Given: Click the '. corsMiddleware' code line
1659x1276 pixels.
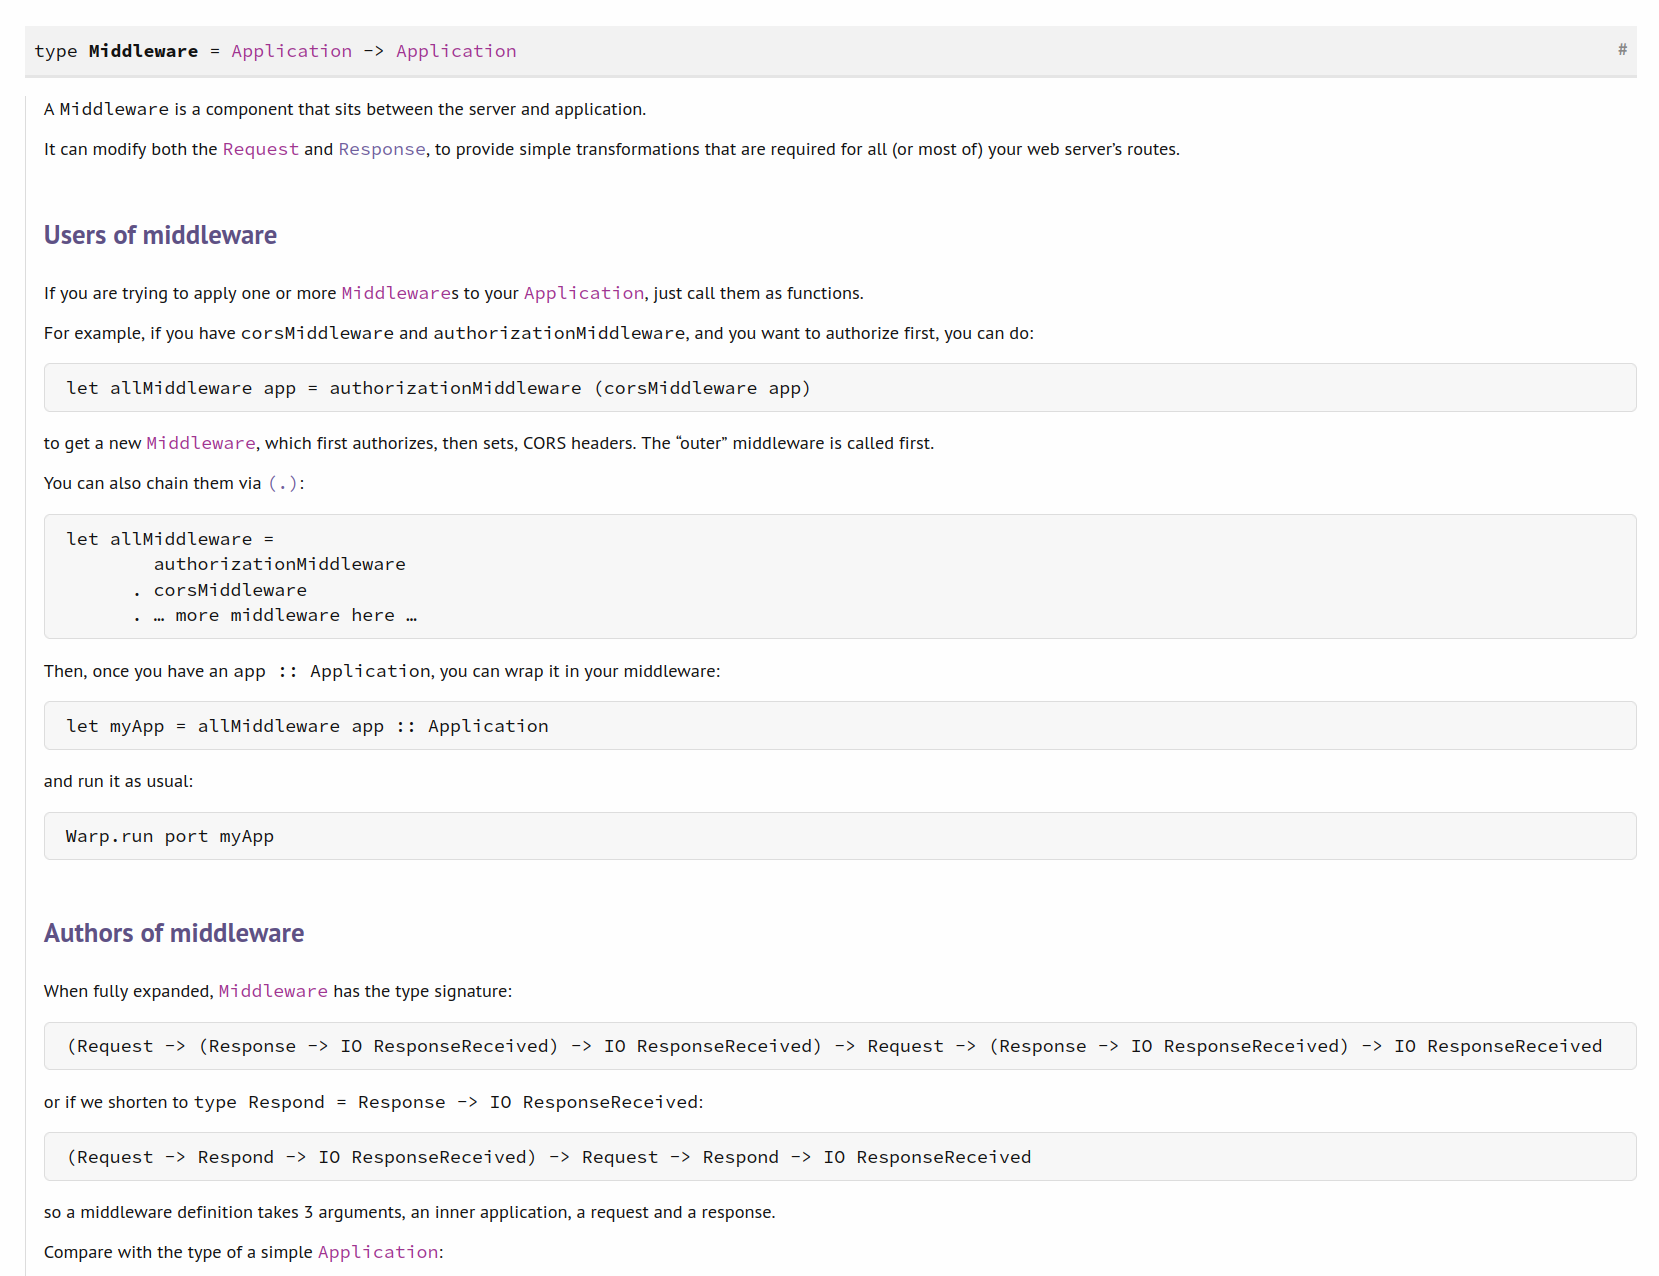Looking at the screenshot, I should pyautogui.click(x=220, y=590).
